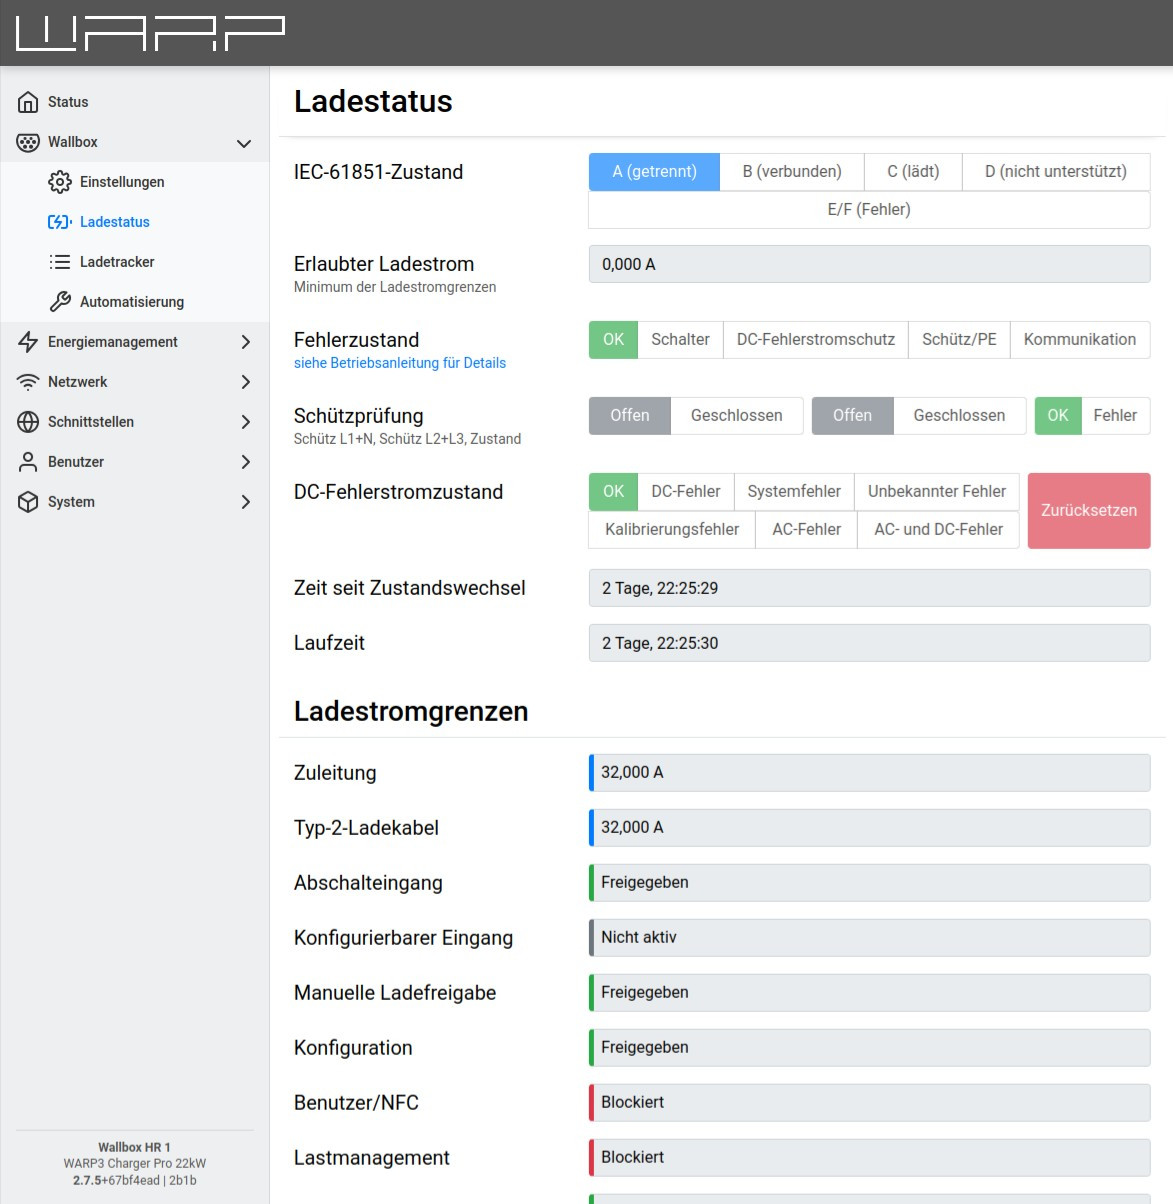This screenshot has width=1173, height=1204.
Task: Click the Wallbox plug icon
Action: [28, 142]
